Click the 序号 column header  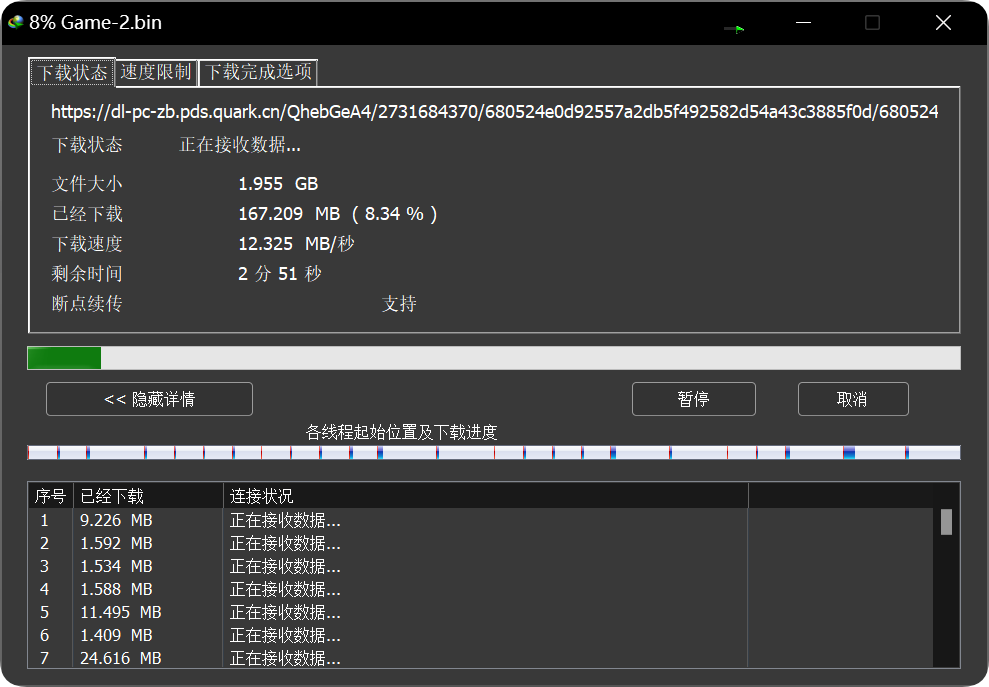click(x=51, y=496)
